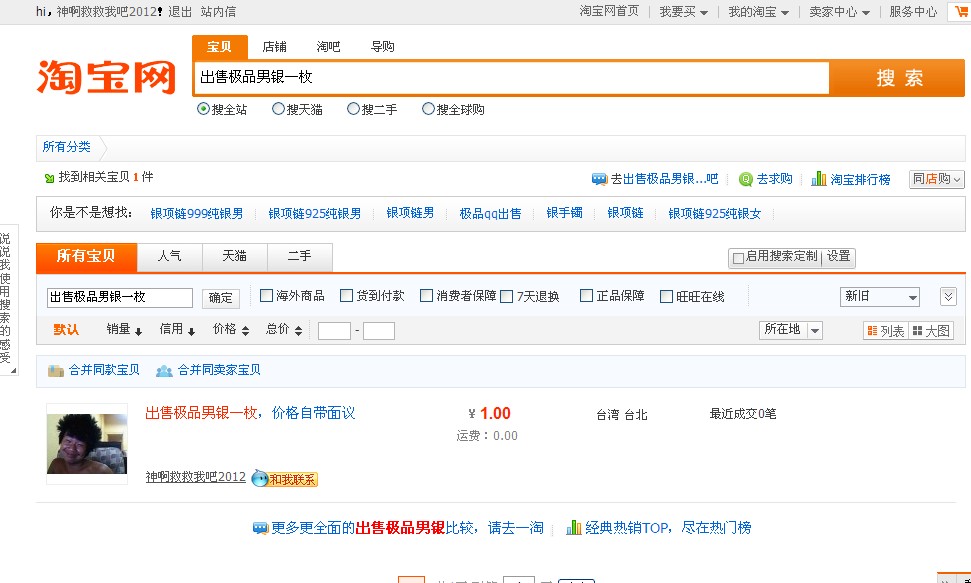Sort by 销量 descending arrow
971x583 pixels.
click(138, 331)
